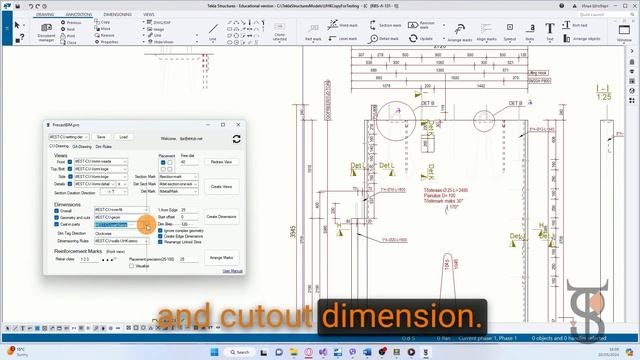Open the User Manual link
This screenshot has height=360, width=640.
point(233,271)
